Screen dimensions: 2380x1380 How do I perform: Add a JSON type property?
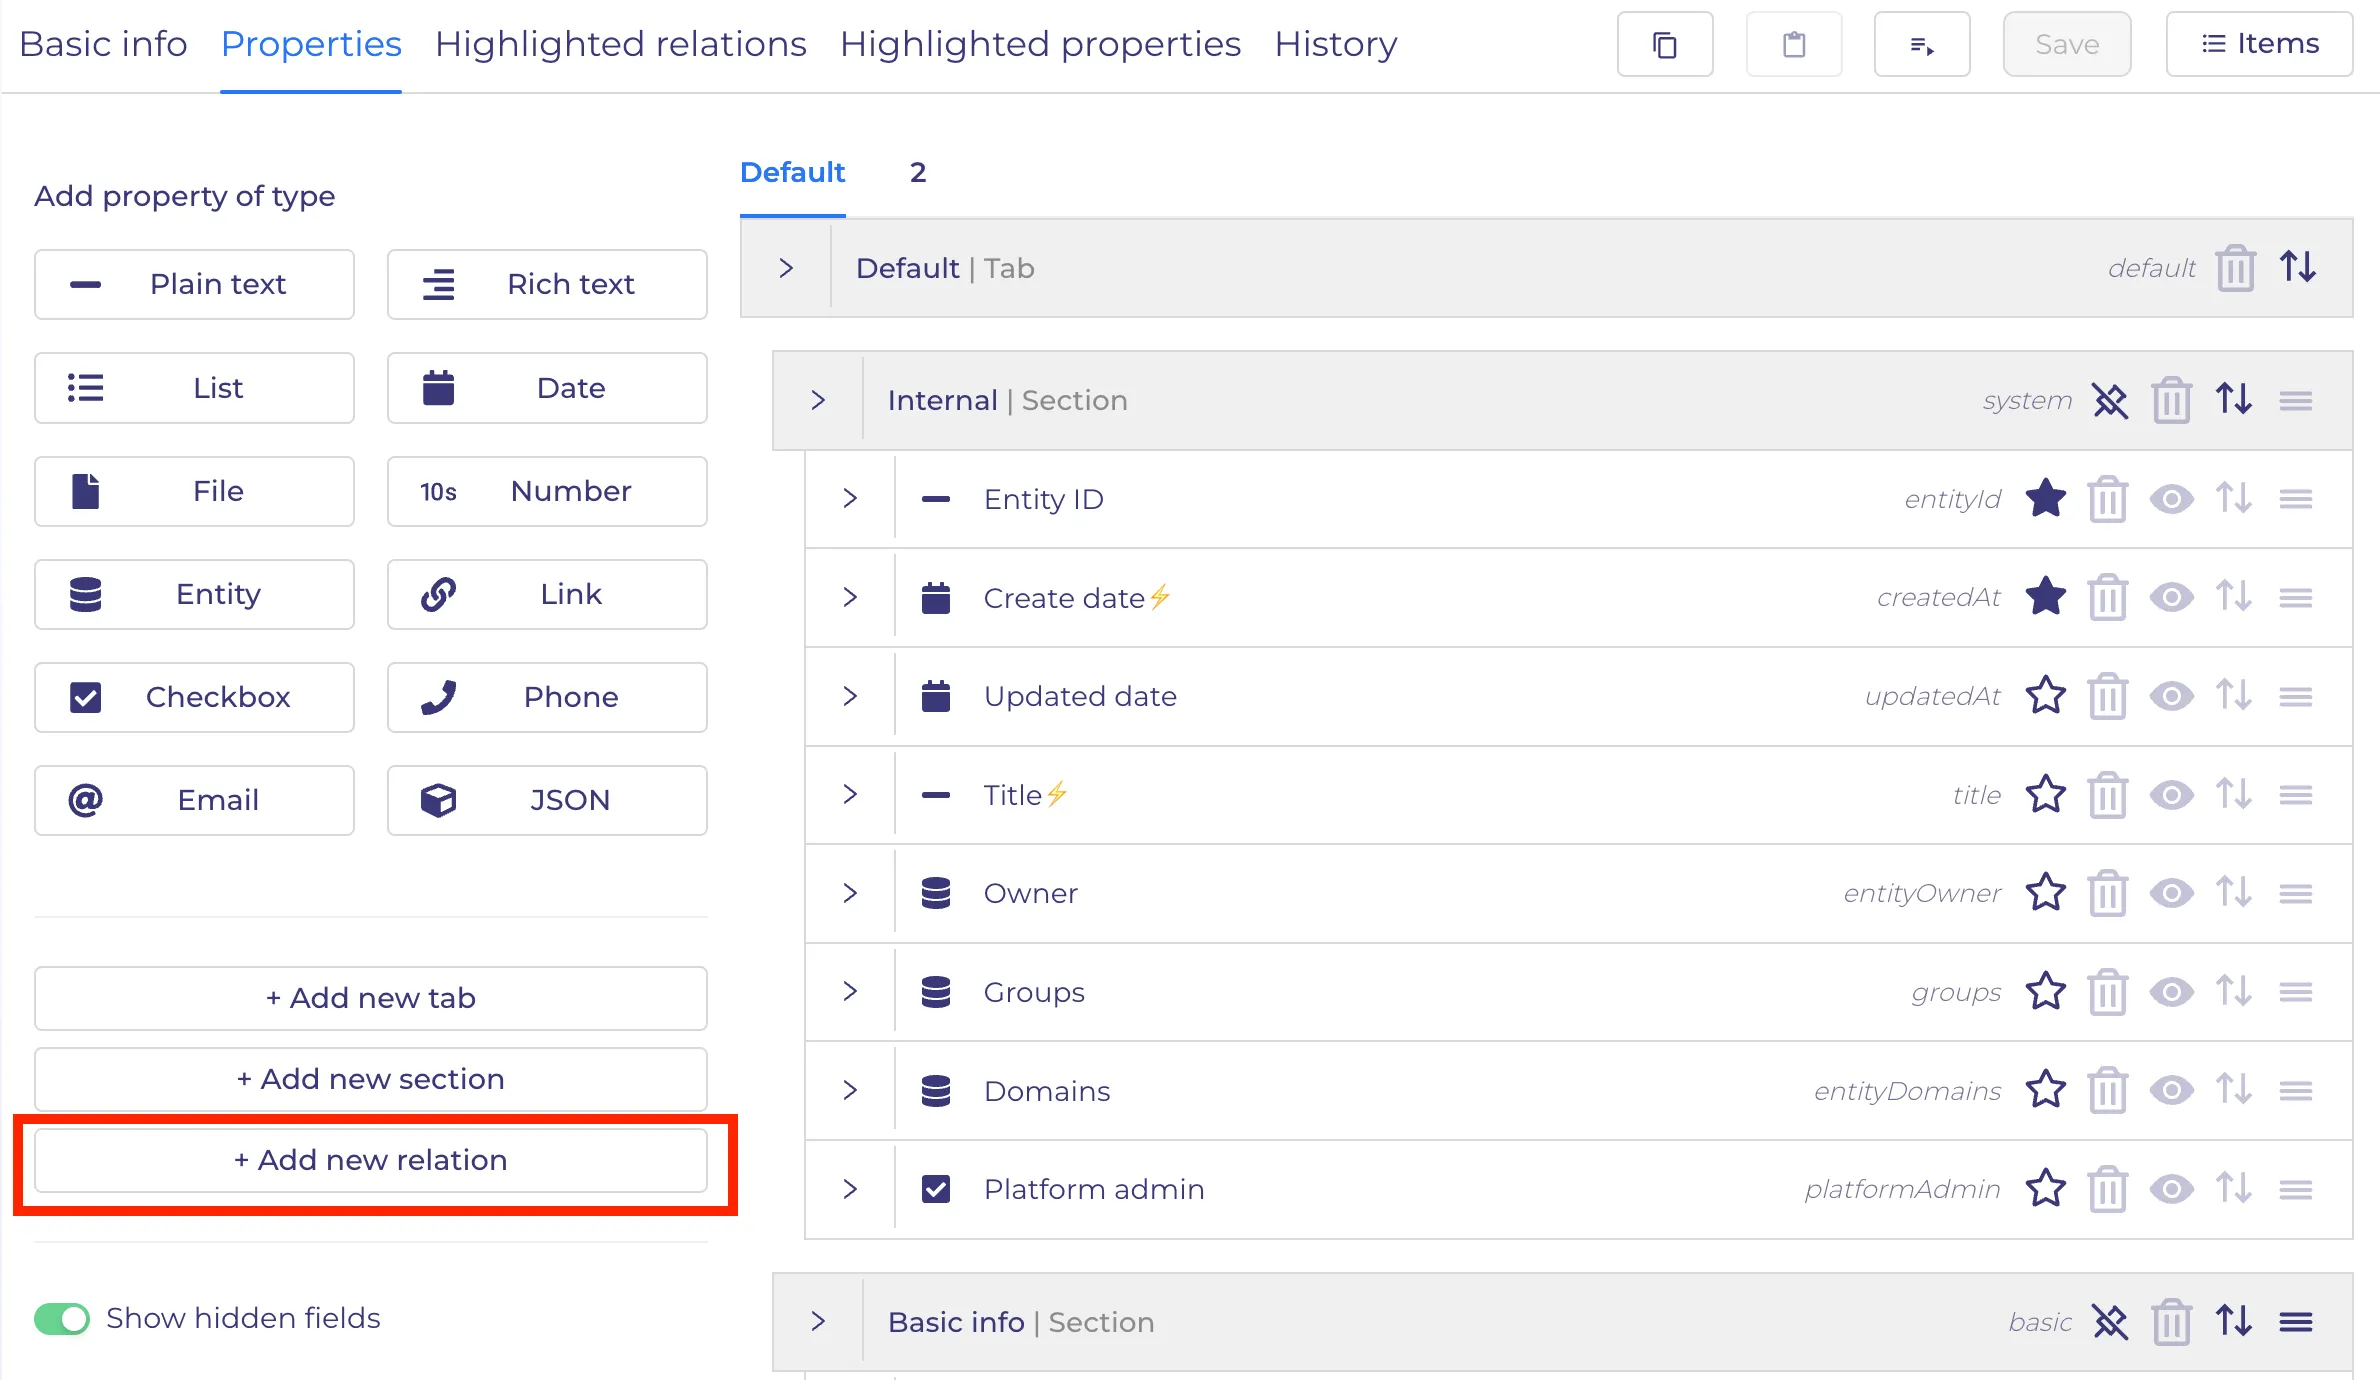pos(547,800)
